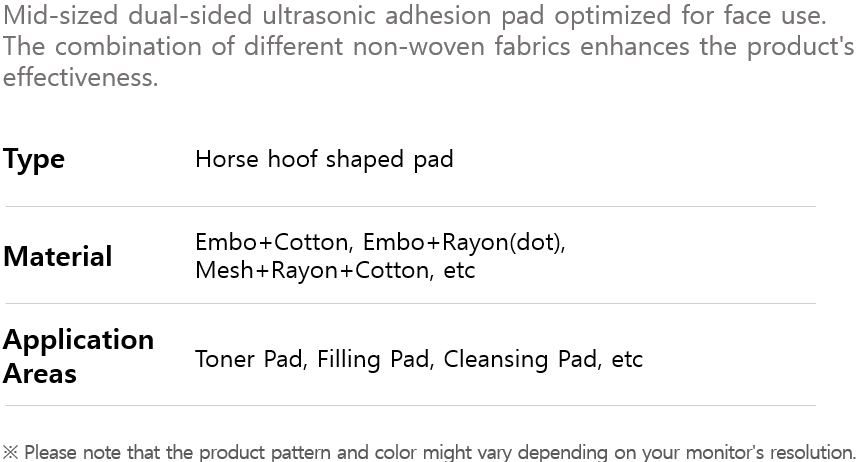The height and width of the screenshot is (462, 859).
Task: Select the "Horse hoof shaped pad" value
Action: (x=324, y=159)
